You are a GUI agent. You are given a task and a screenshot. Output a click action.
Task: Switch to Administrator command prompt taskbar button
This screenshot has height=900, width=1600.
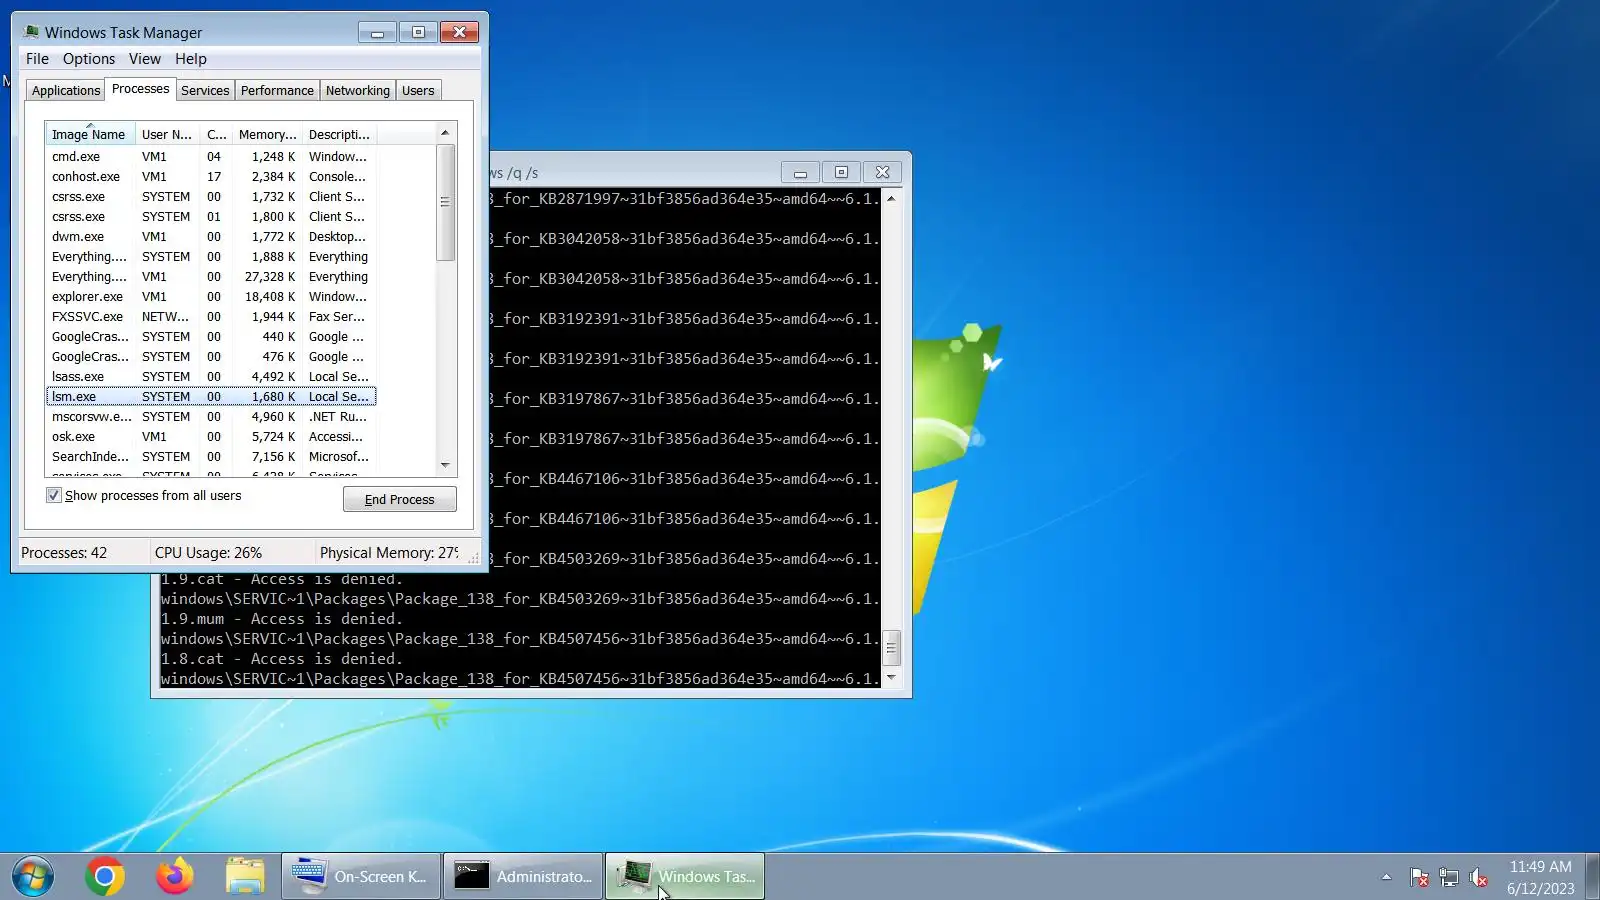(523, 877)
